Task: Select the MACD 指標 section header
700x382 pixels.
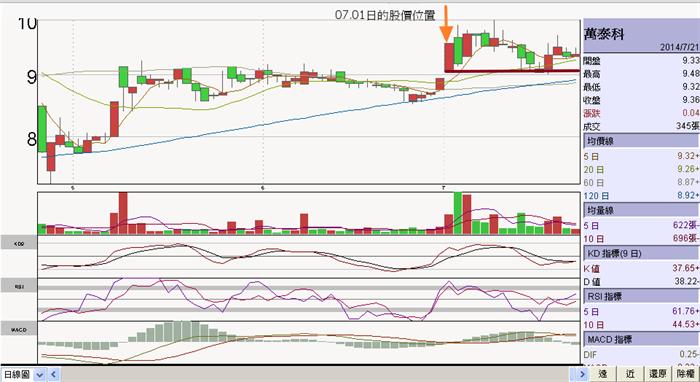Action: [x=641, y=340]
